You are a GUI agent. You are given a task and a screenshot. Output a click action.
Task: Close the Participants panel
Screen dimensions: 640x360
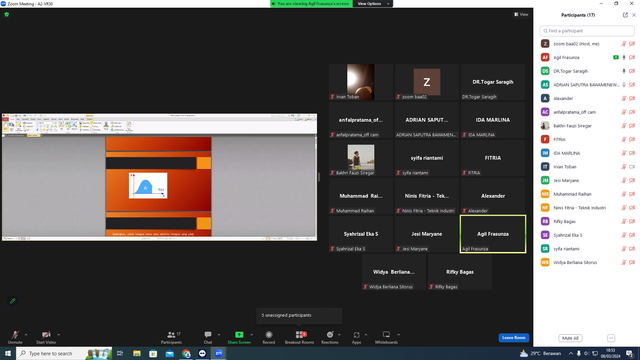click(x=634, y=15)
